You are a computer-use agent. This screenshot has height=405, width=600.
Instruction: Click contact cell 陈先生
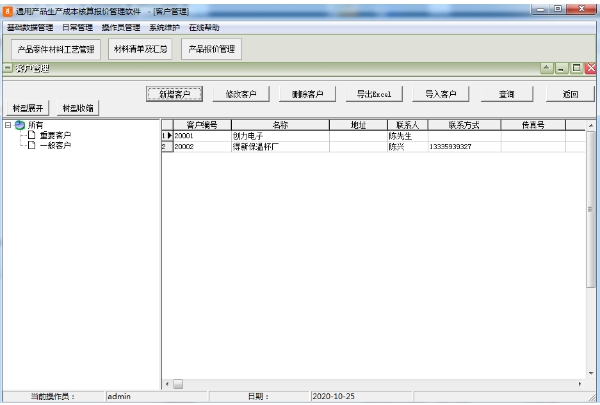[408, 136]
